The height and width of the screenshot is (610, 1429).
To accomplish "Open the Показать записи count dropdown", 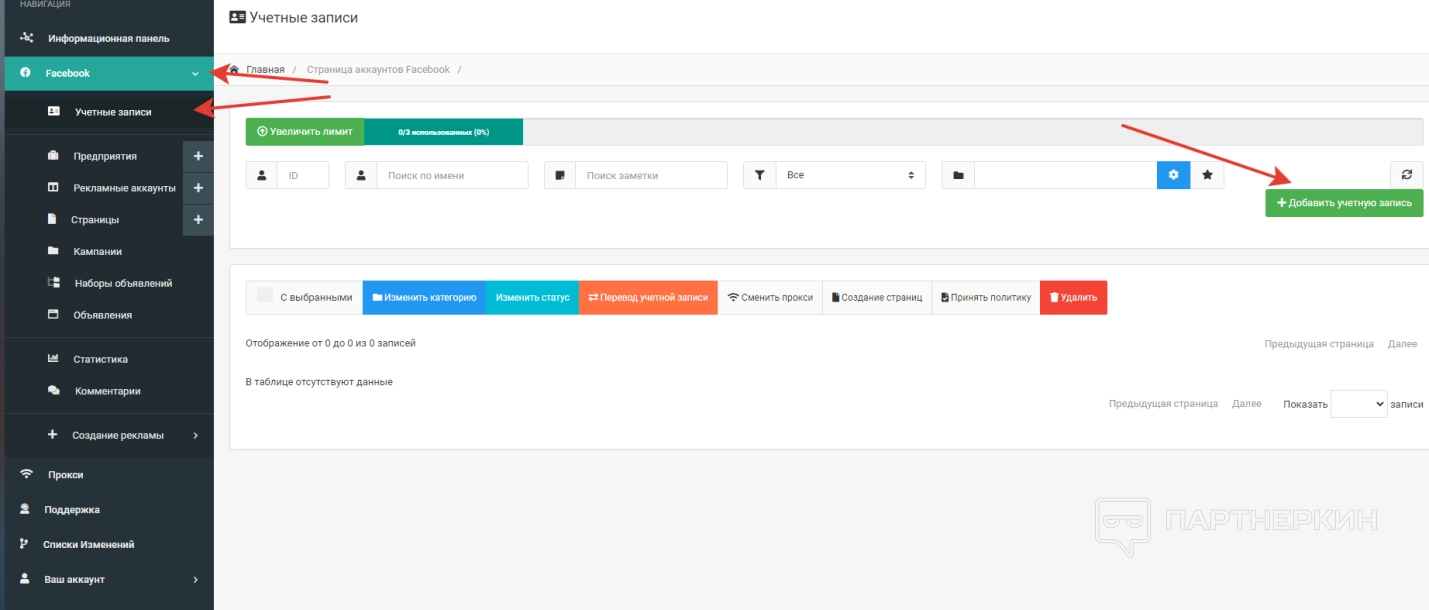I will click(x=1359, y=403).
